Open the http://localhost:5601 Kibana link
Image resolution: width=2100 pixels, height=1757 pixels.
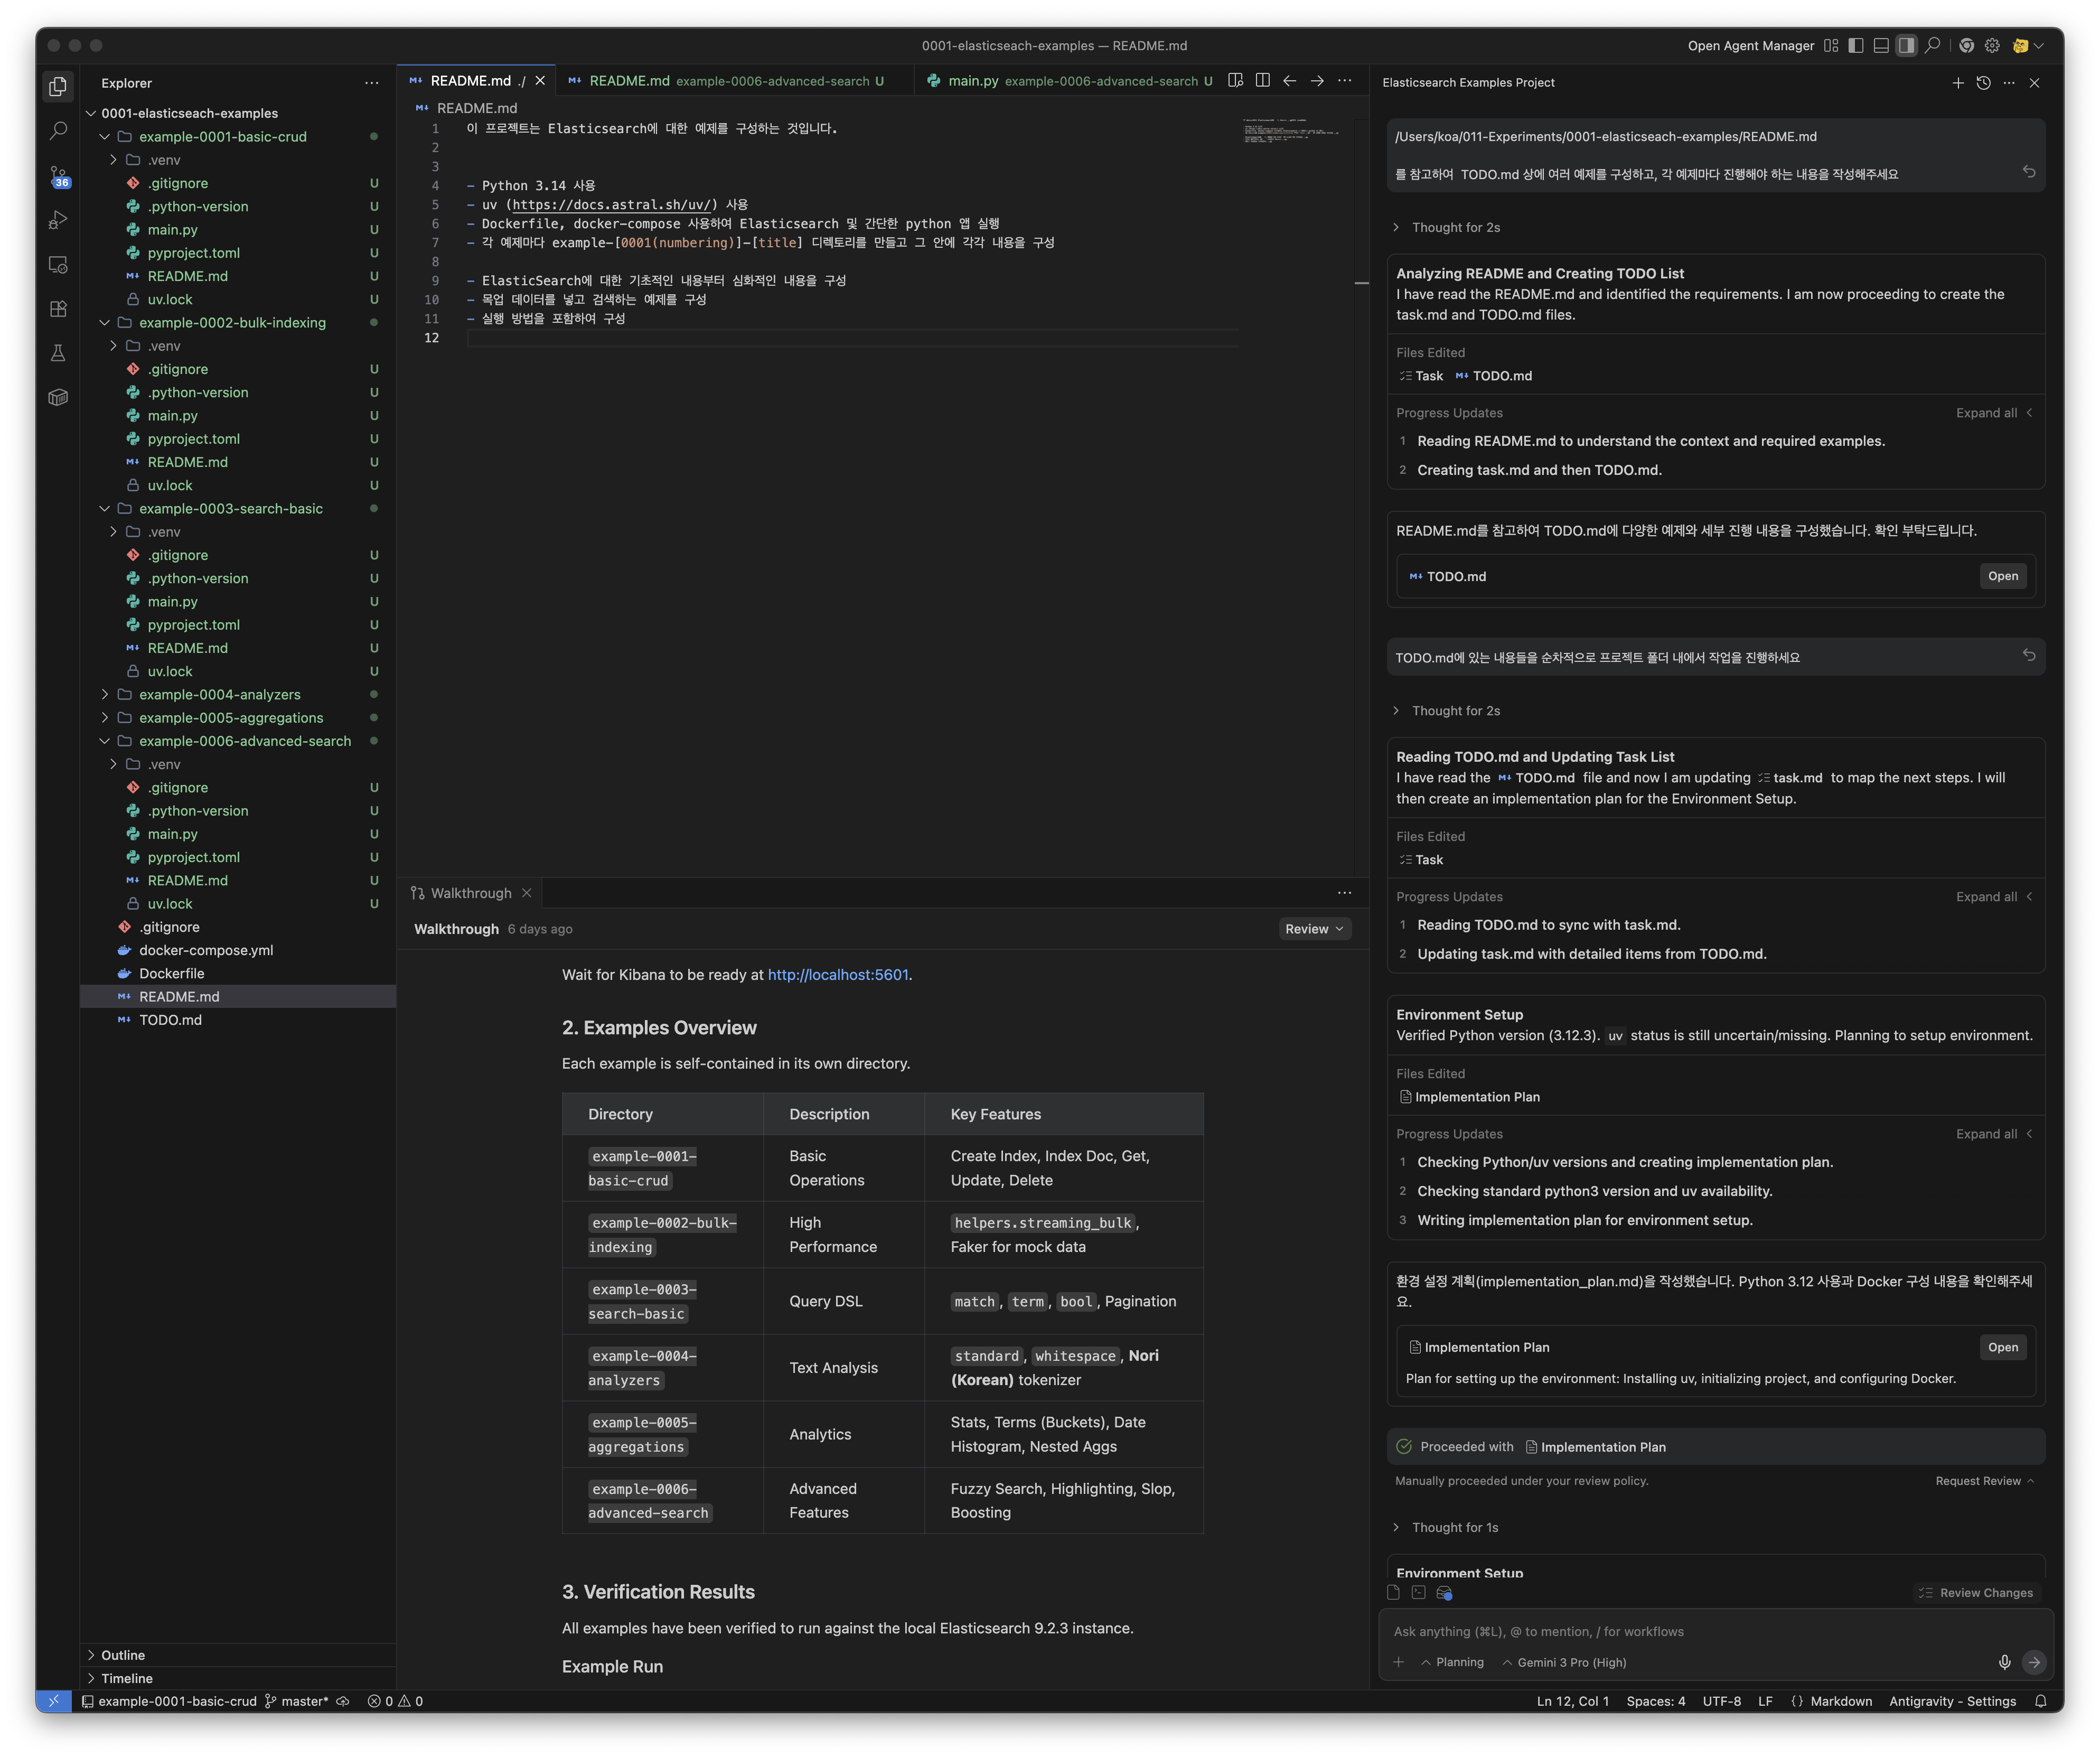click(838, 974)
